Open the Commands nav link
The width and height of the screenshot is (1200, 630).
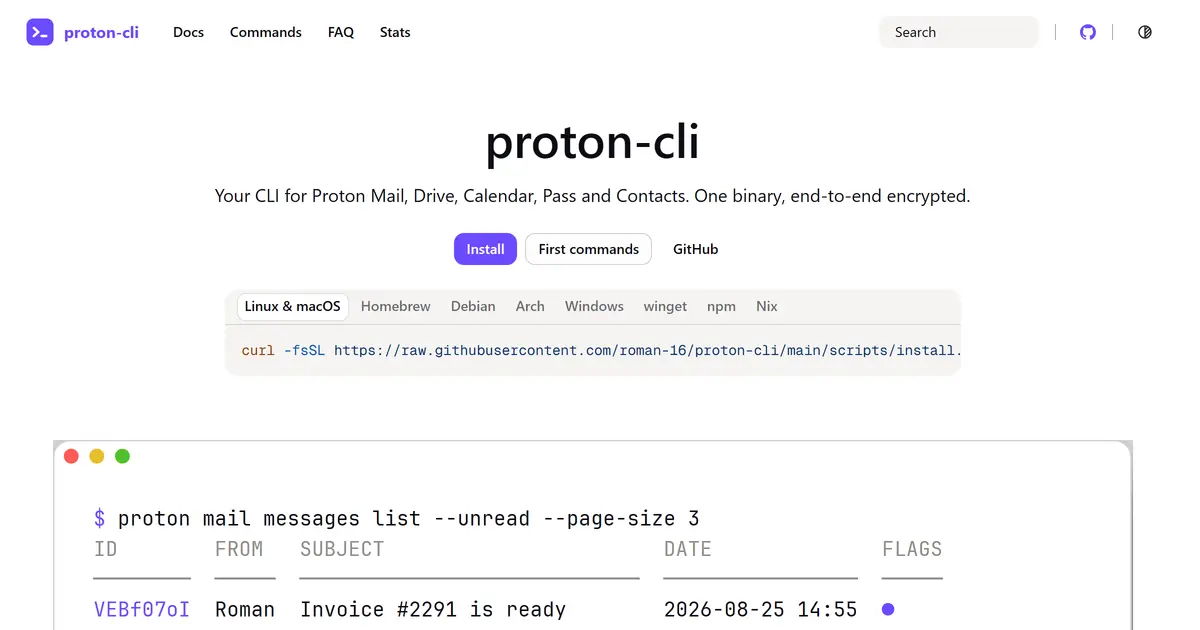click(x=266, y=32)
